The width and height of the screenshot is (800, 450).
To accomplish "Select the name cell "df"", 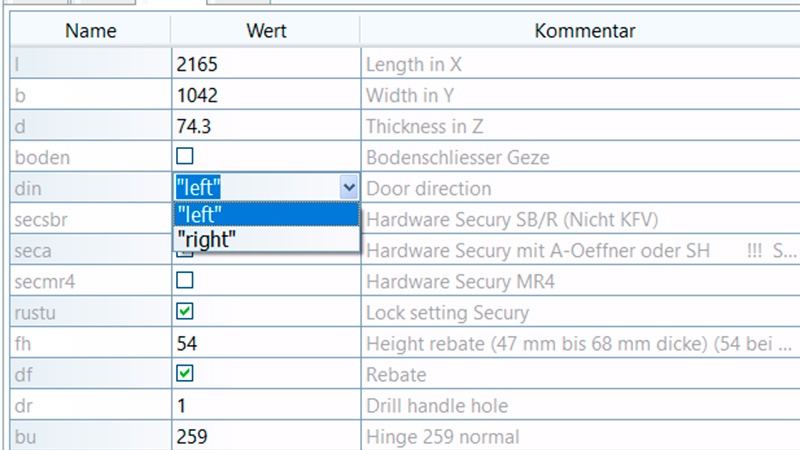I will (x=91, y=374).
